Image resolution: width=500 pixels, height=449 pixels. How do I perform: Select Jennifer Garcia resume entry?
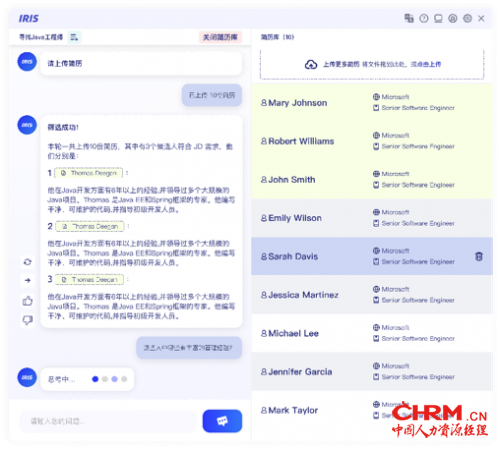point(372,371)
